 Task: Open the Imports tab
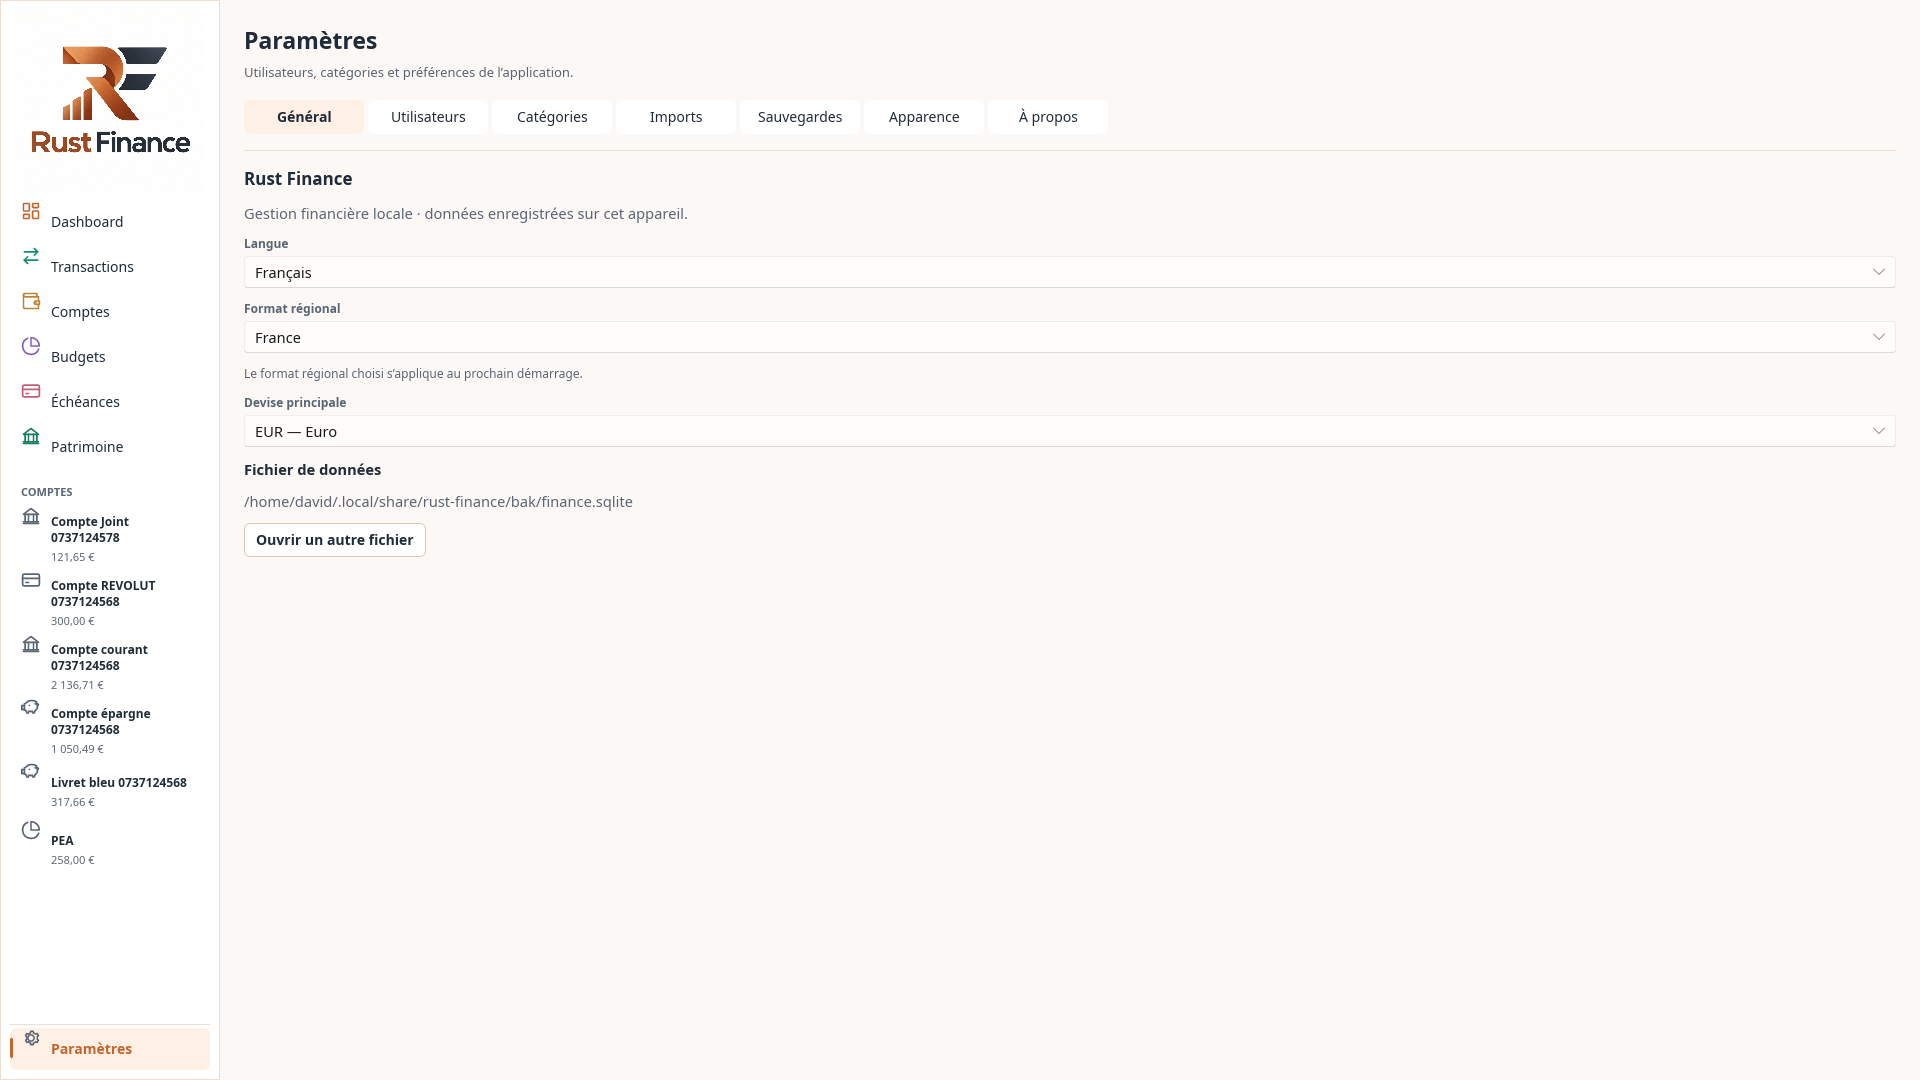point(676,117)
